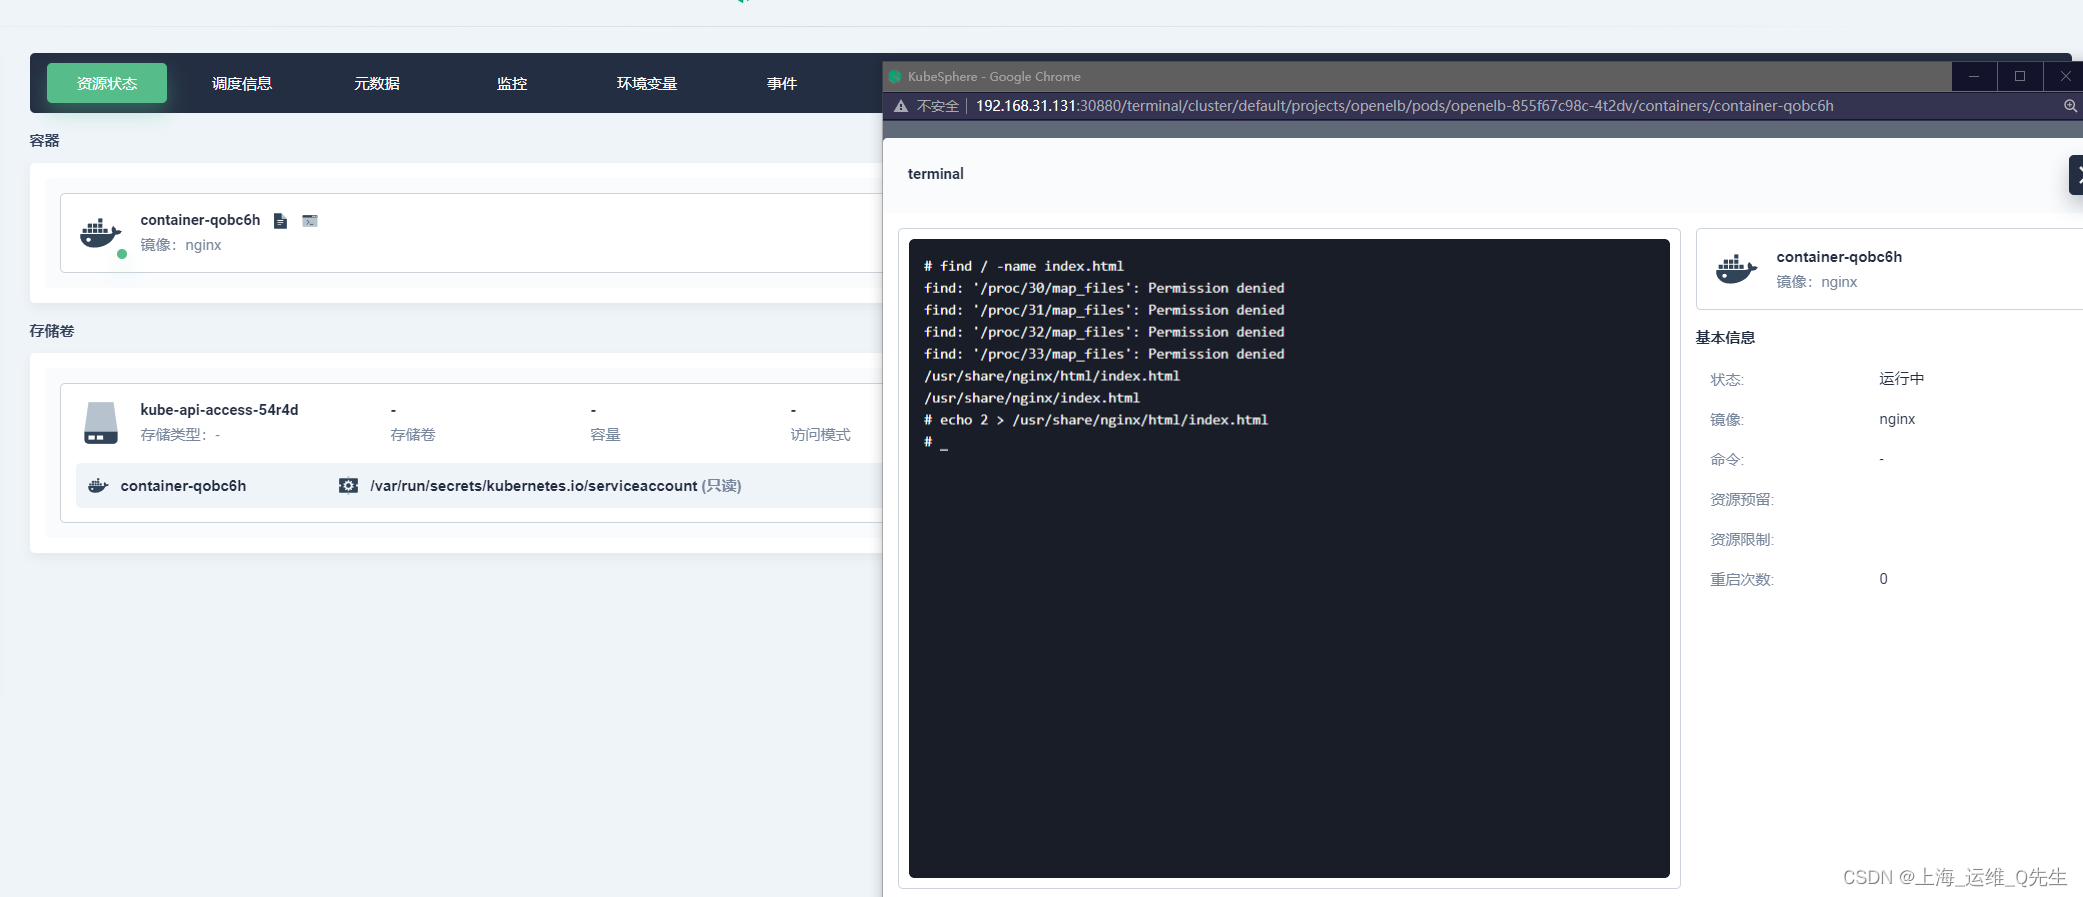Click the address bar URL
The height and width of the screenshot is (897, 2083).
1404,106
